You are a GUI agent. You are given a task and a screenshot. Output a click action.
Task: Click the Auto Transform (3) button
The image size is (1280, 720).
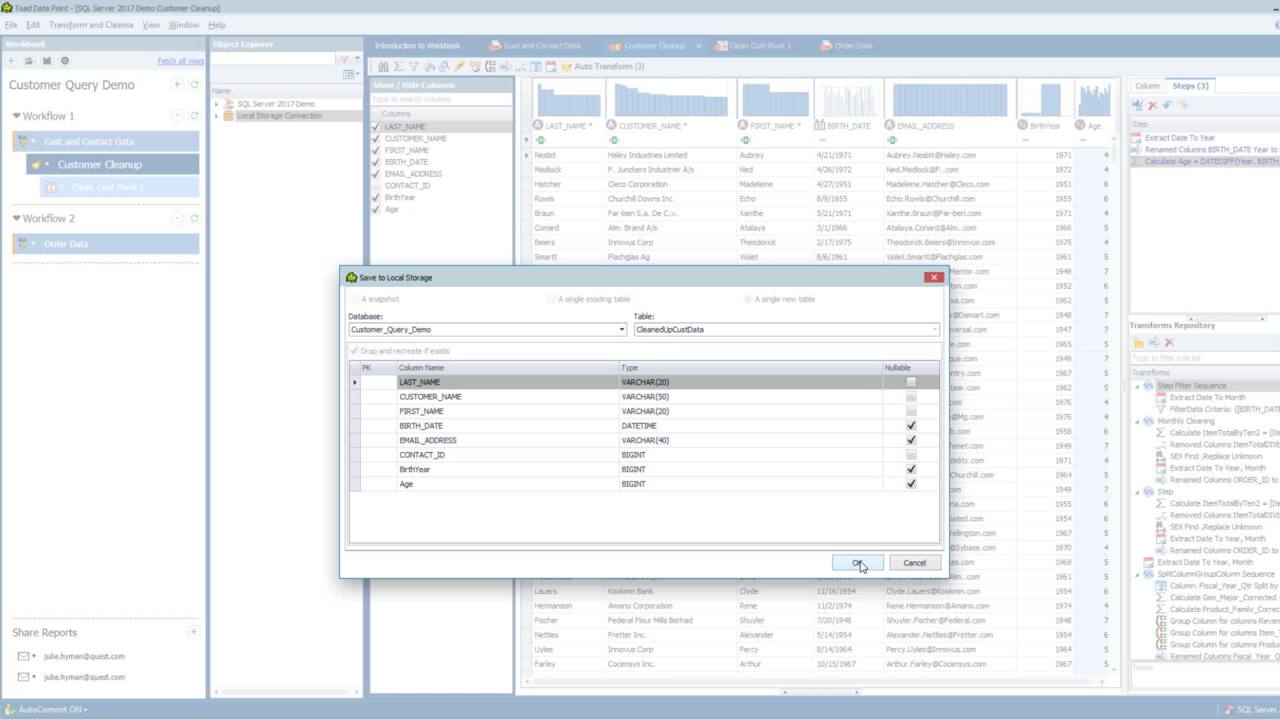[x=602, y=66]
